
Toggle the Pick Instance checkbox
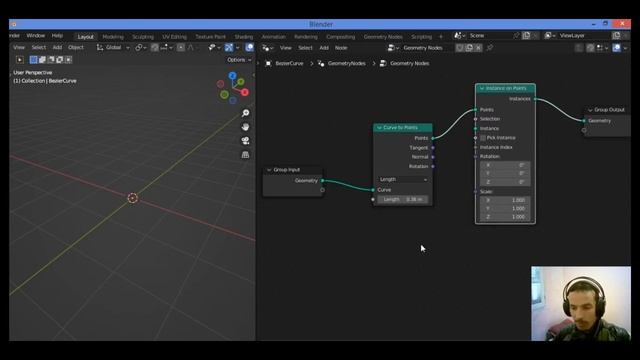pos(483,138)
